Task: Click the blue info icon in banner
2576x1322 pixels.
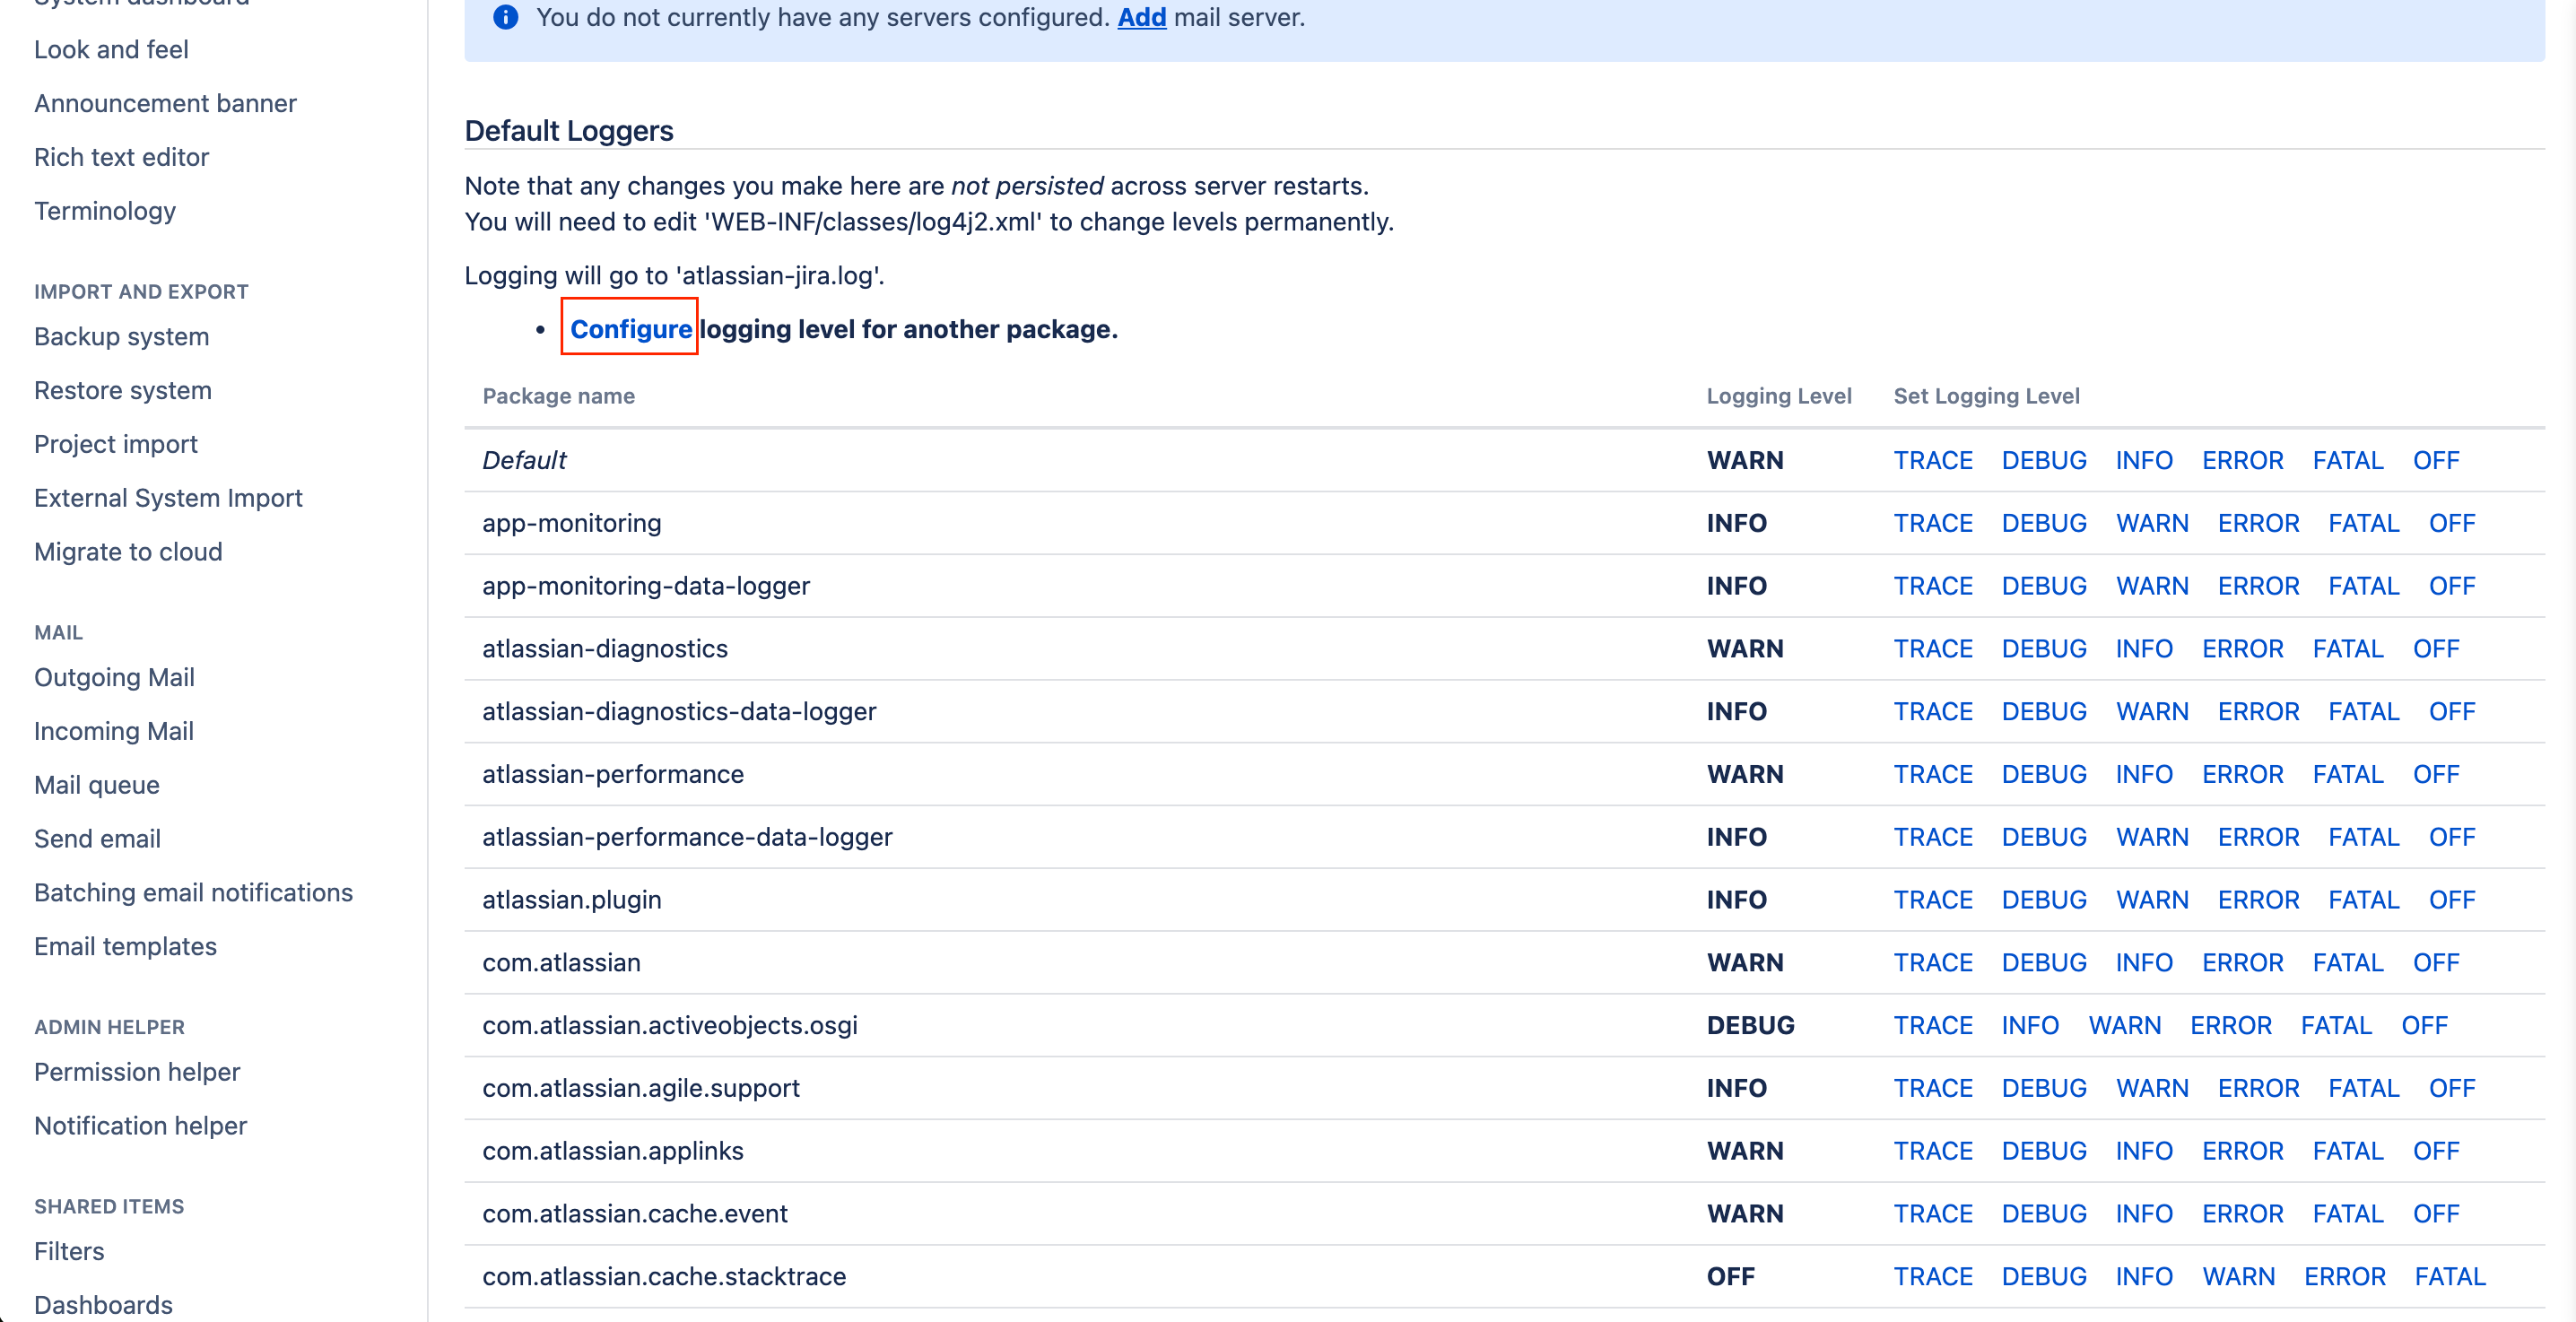Action: (506, 17)
